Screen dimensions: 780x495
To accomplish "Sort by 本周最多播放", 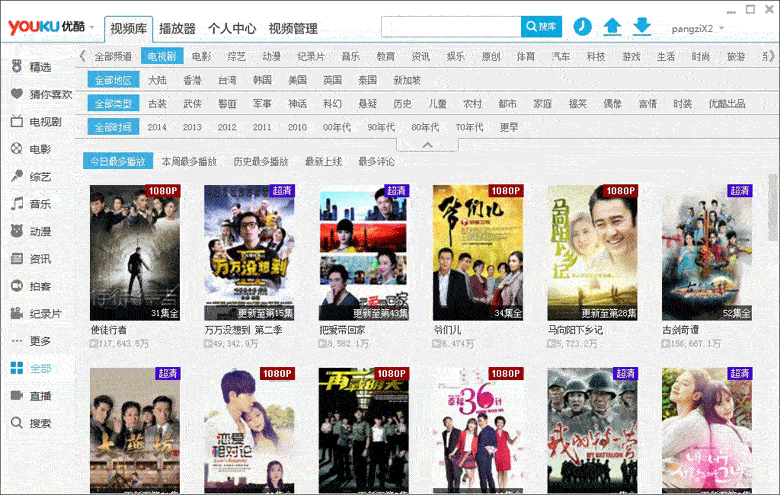I will click(189, 162).
